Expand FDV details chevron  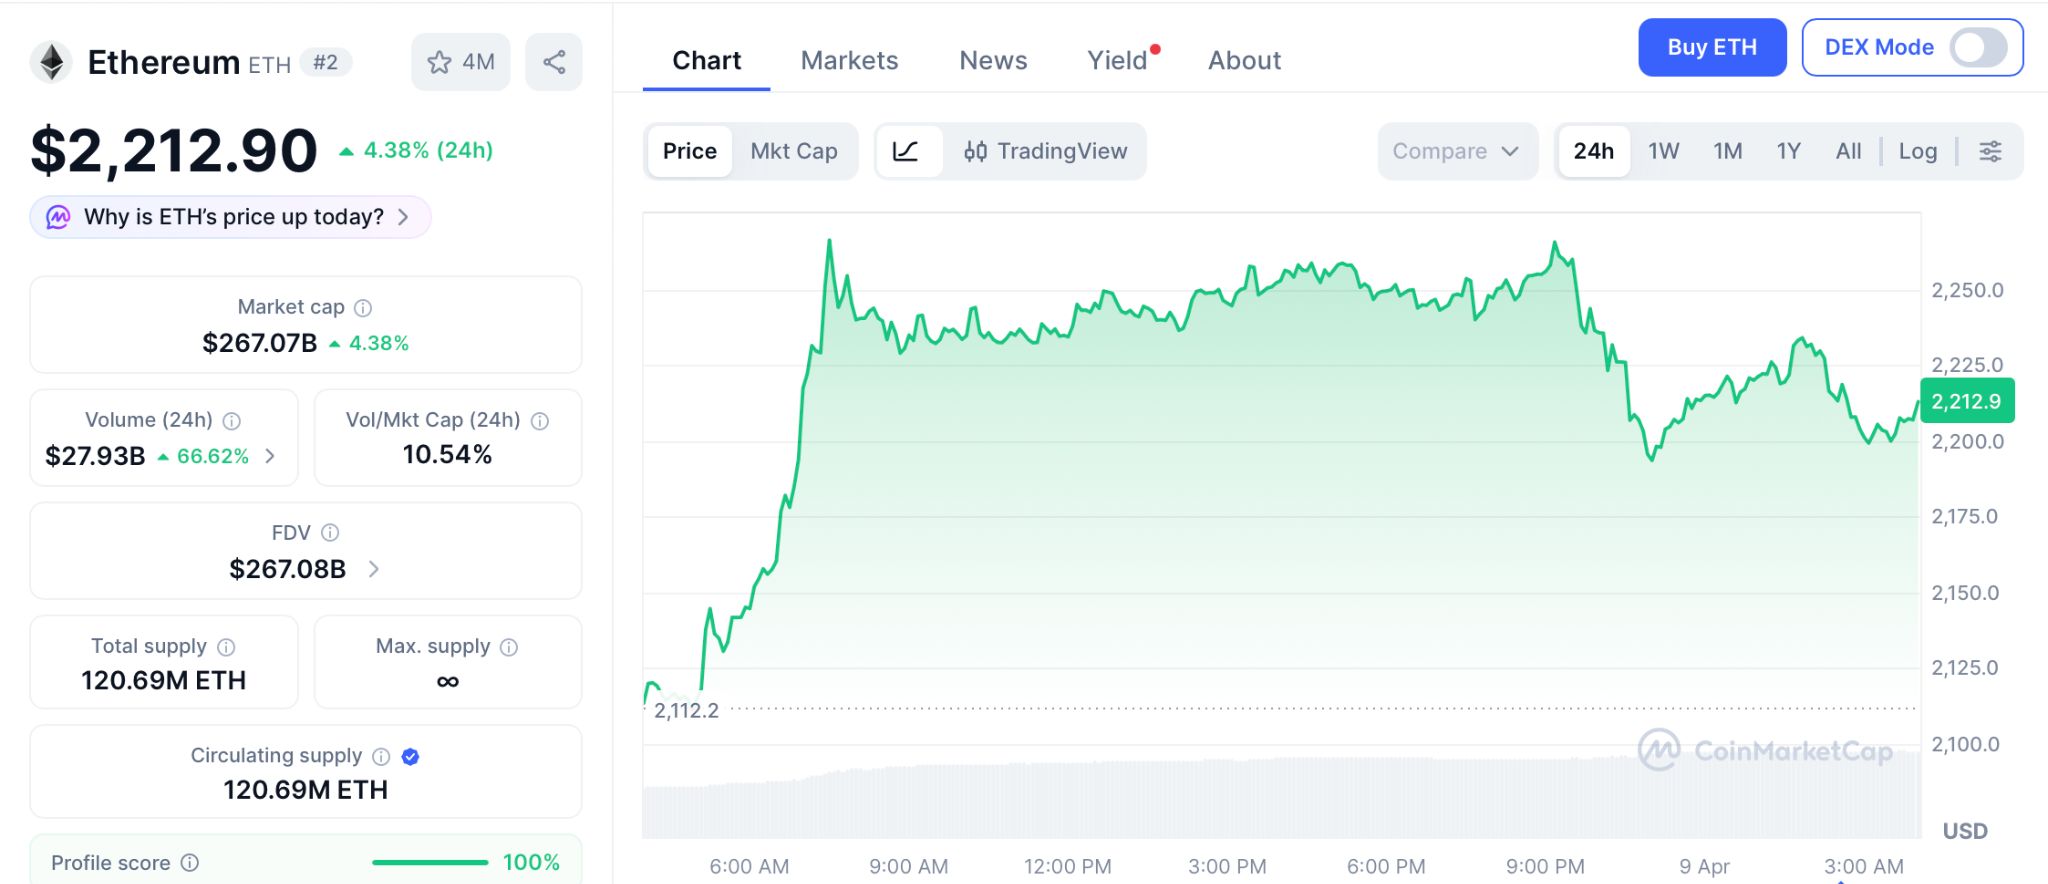pos(374,569)
